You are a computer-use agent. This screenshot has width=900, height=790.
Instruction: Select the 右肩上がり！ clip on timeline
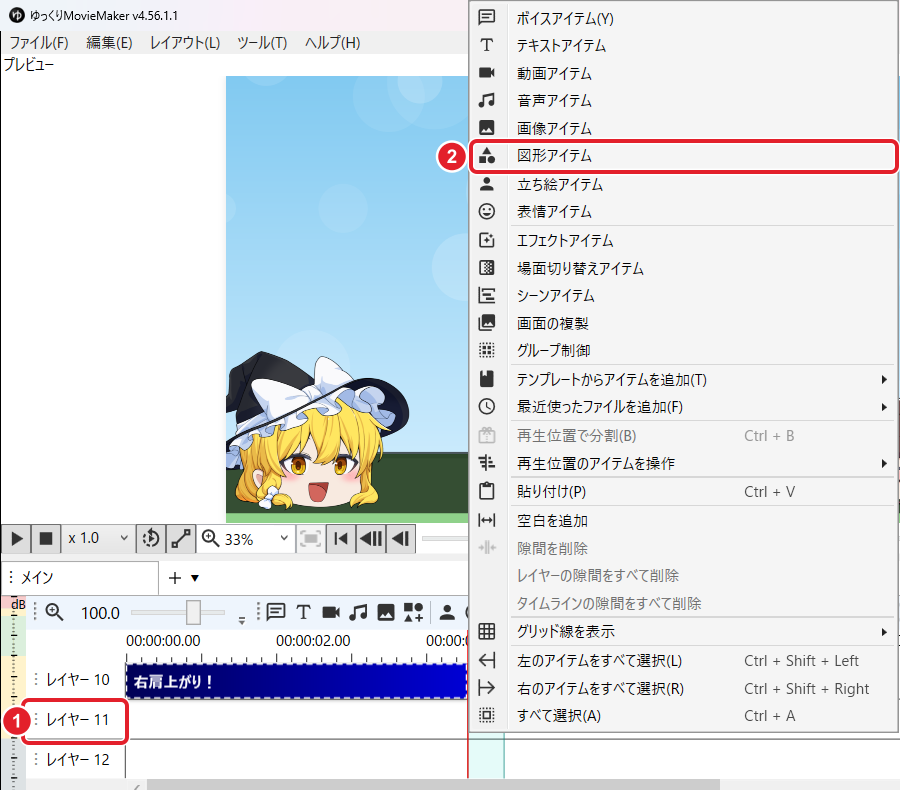(296, 681)
